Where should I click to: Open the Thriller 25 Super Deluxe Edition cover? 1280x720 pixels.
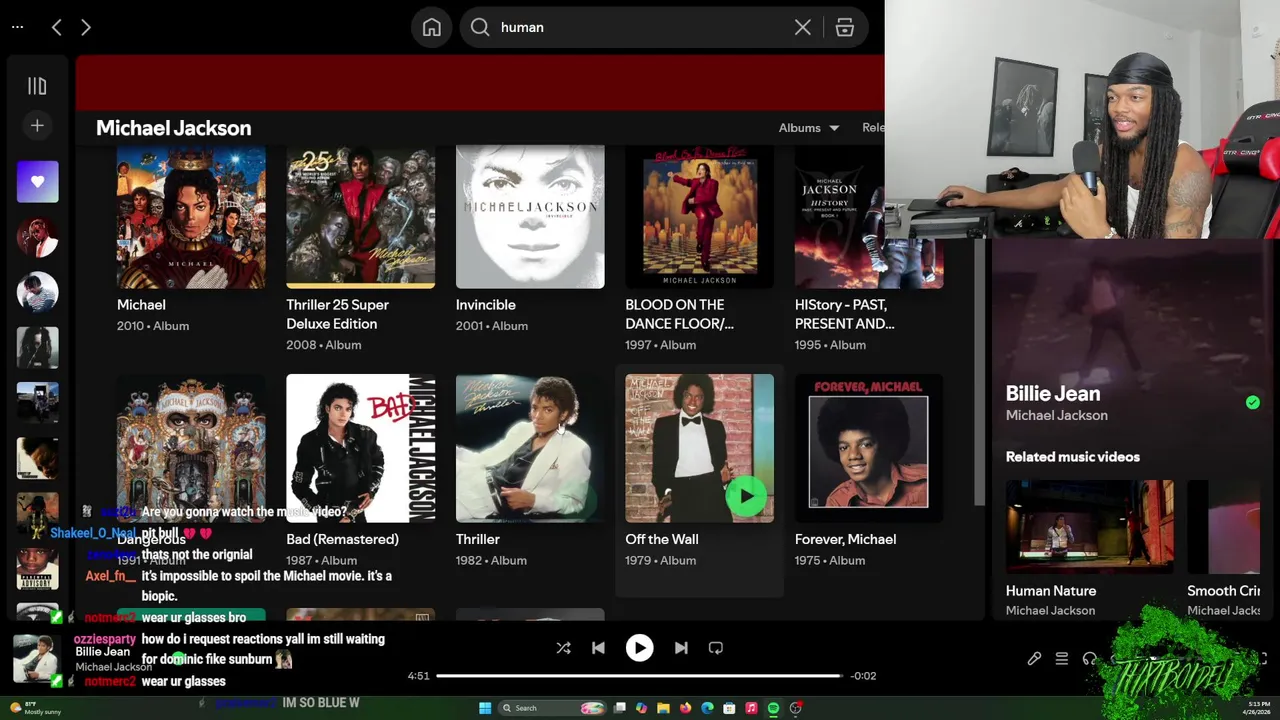pyautogui.click(x=360, y=216)
